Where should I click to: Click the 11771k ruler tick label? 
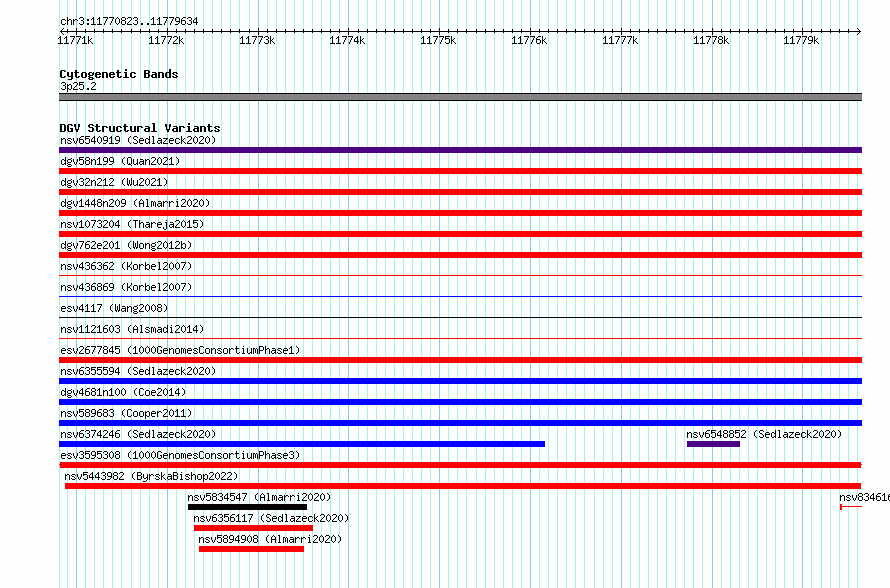pos(75,40)
